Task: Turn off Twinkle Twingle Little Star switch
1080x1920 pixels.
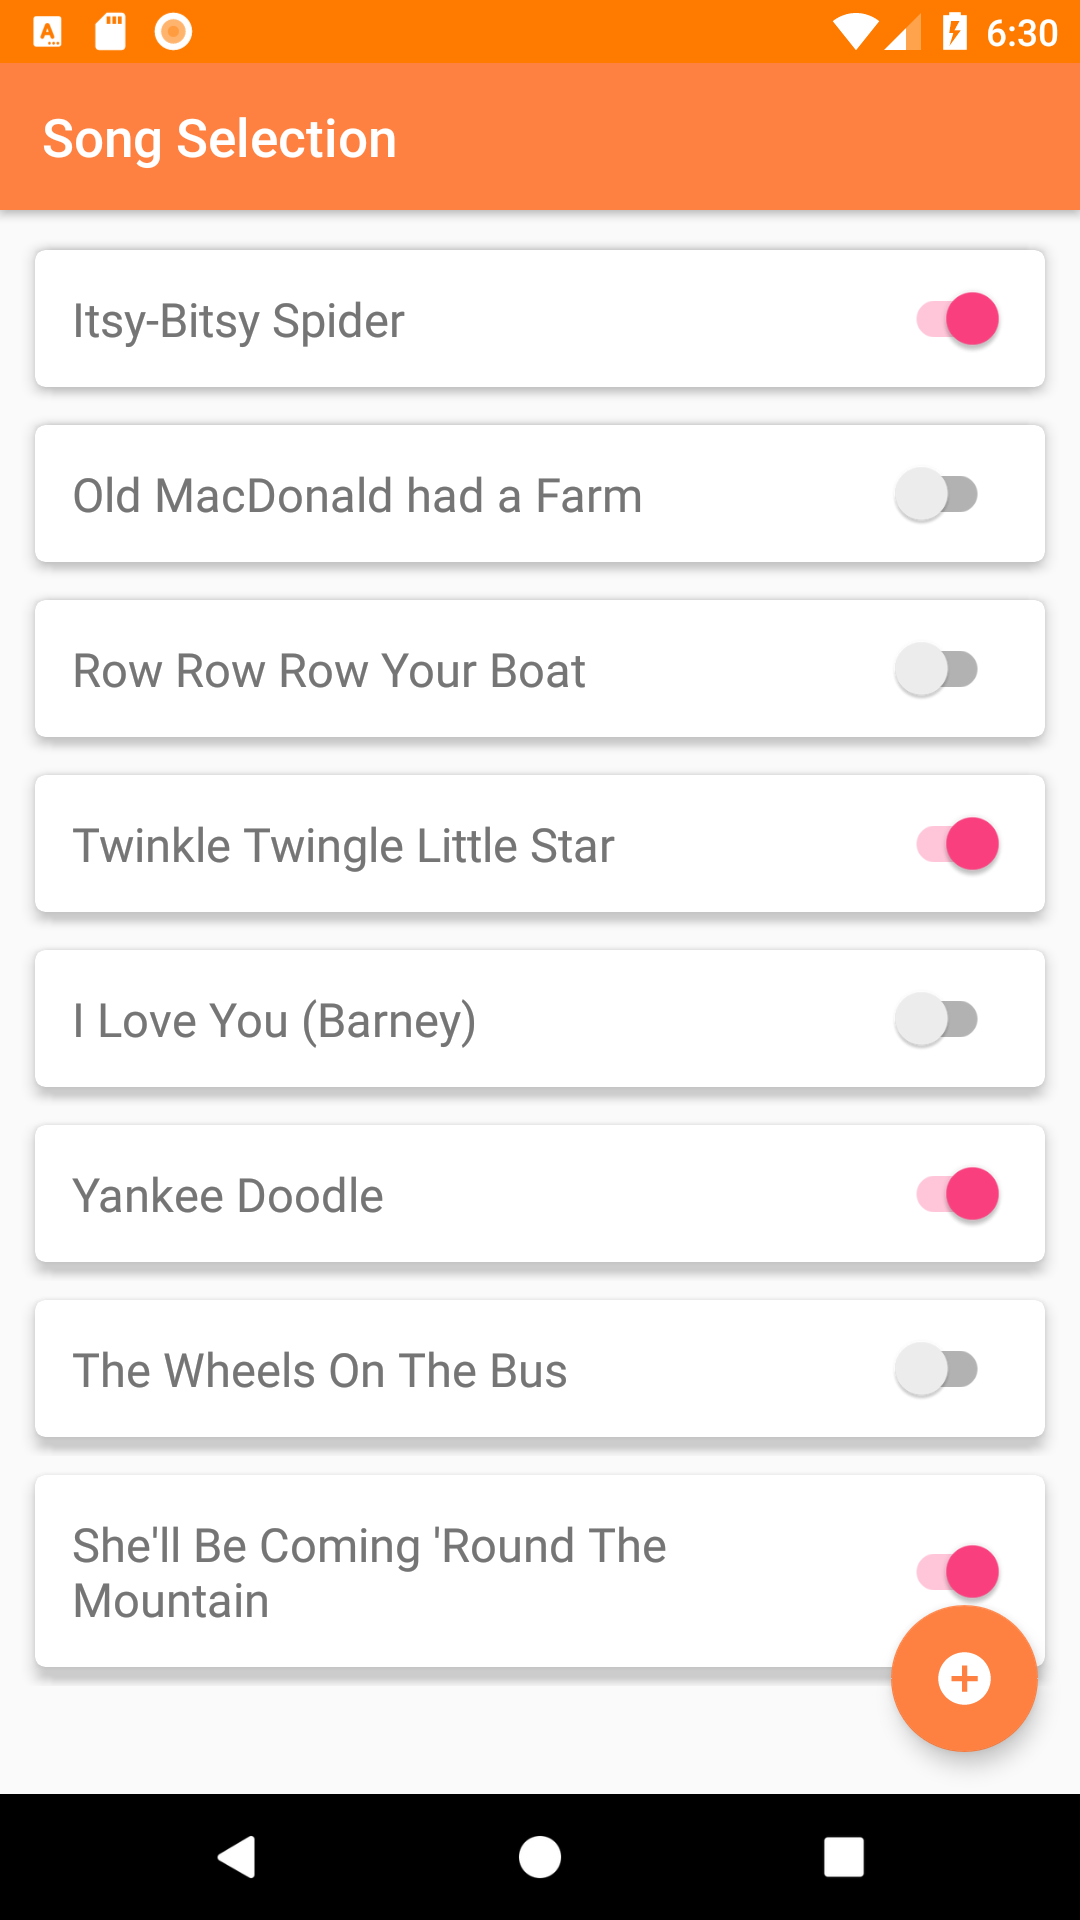Action: [x=958, y=844]
